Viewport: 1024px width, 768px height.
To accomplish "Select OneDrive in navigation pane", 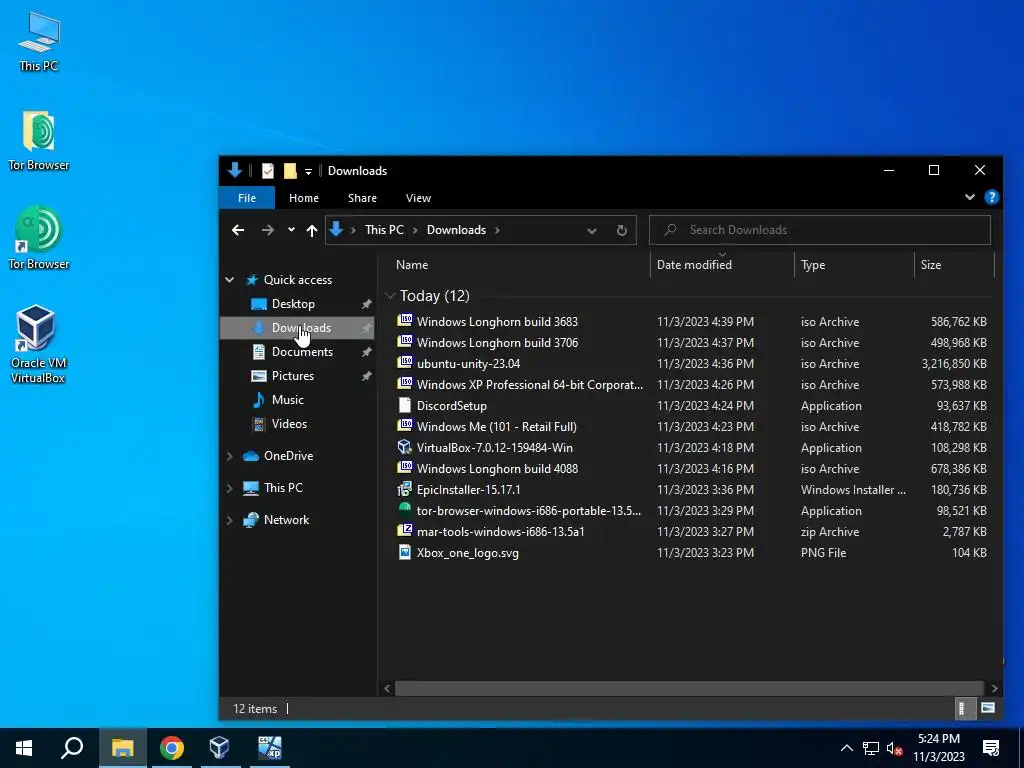I will click(x=288, y=456).
